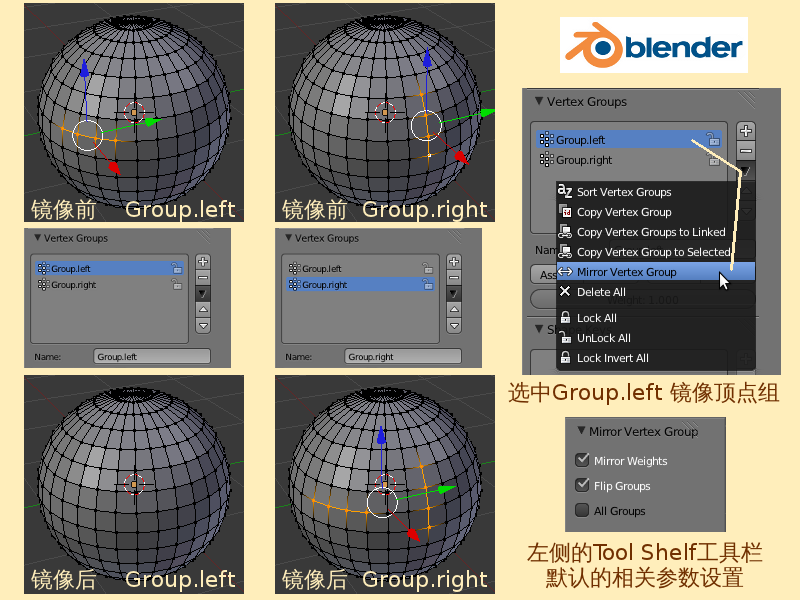800x600 pixels.
Task: Open specials arrow menu in Name Group.left panel
Action: point(203,293)
